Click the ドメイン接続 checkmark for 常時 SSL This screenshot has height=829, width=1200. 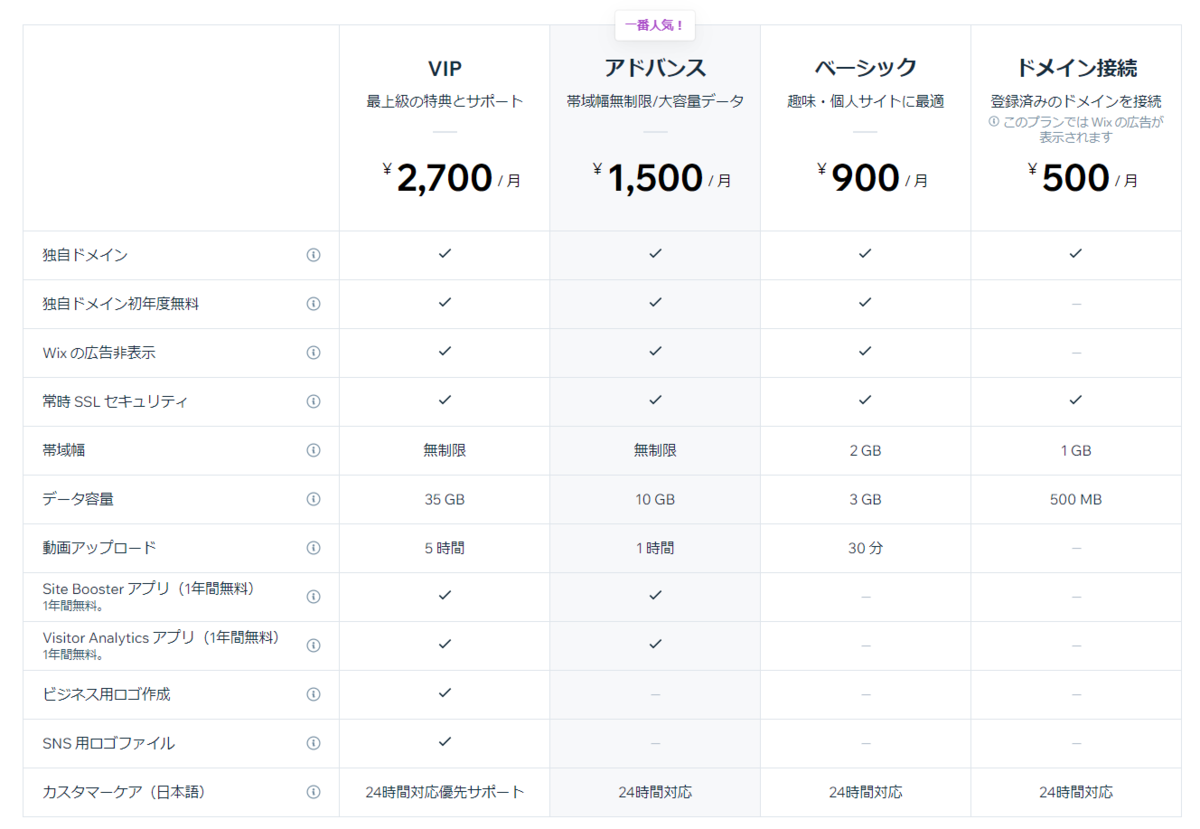click(1076, 401)
